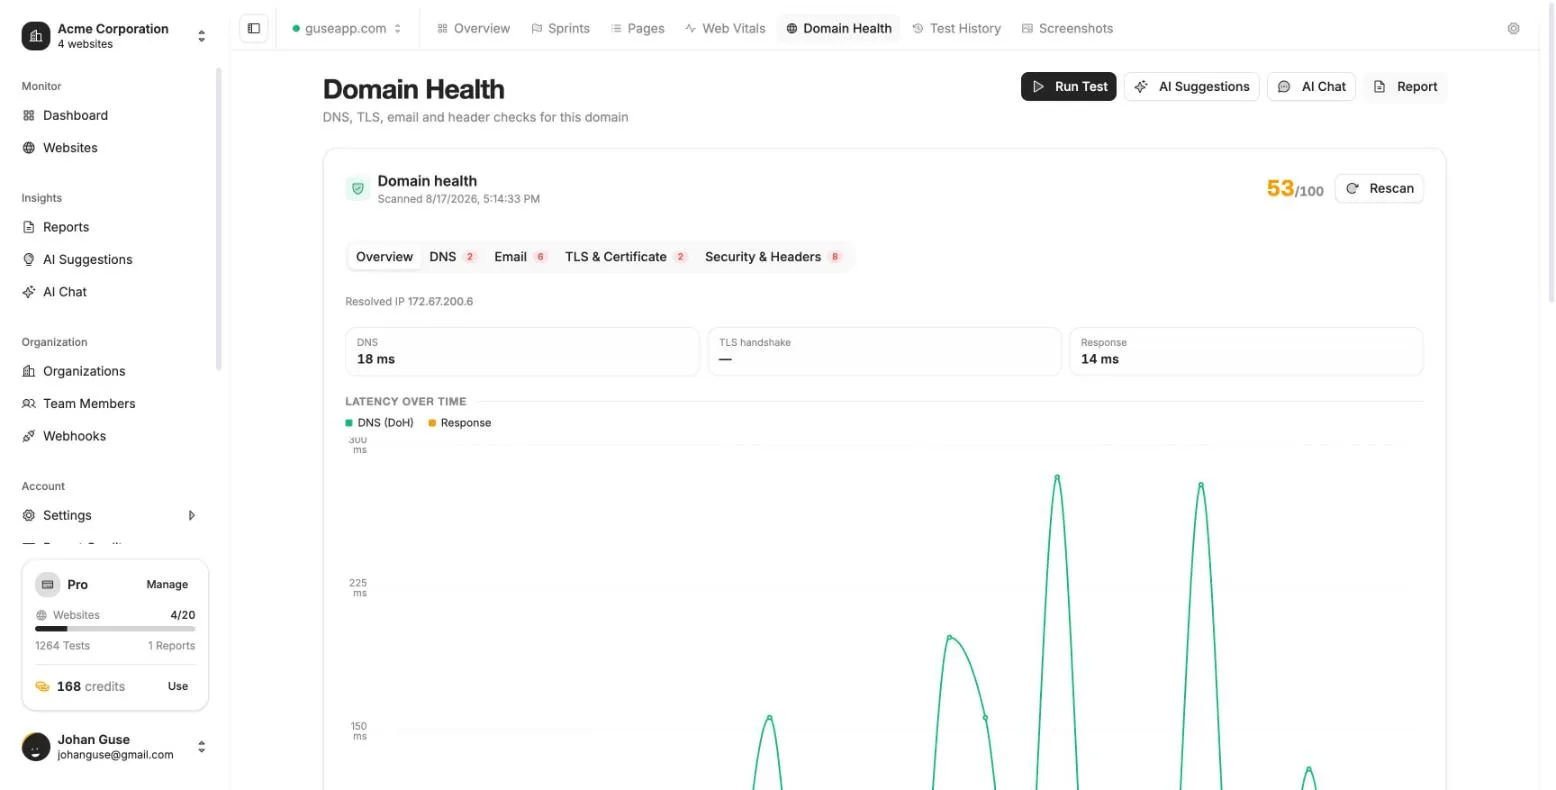This screenshot has height=790, width=1556.
Task: Click Use next to credits
Action: [178, 686]
